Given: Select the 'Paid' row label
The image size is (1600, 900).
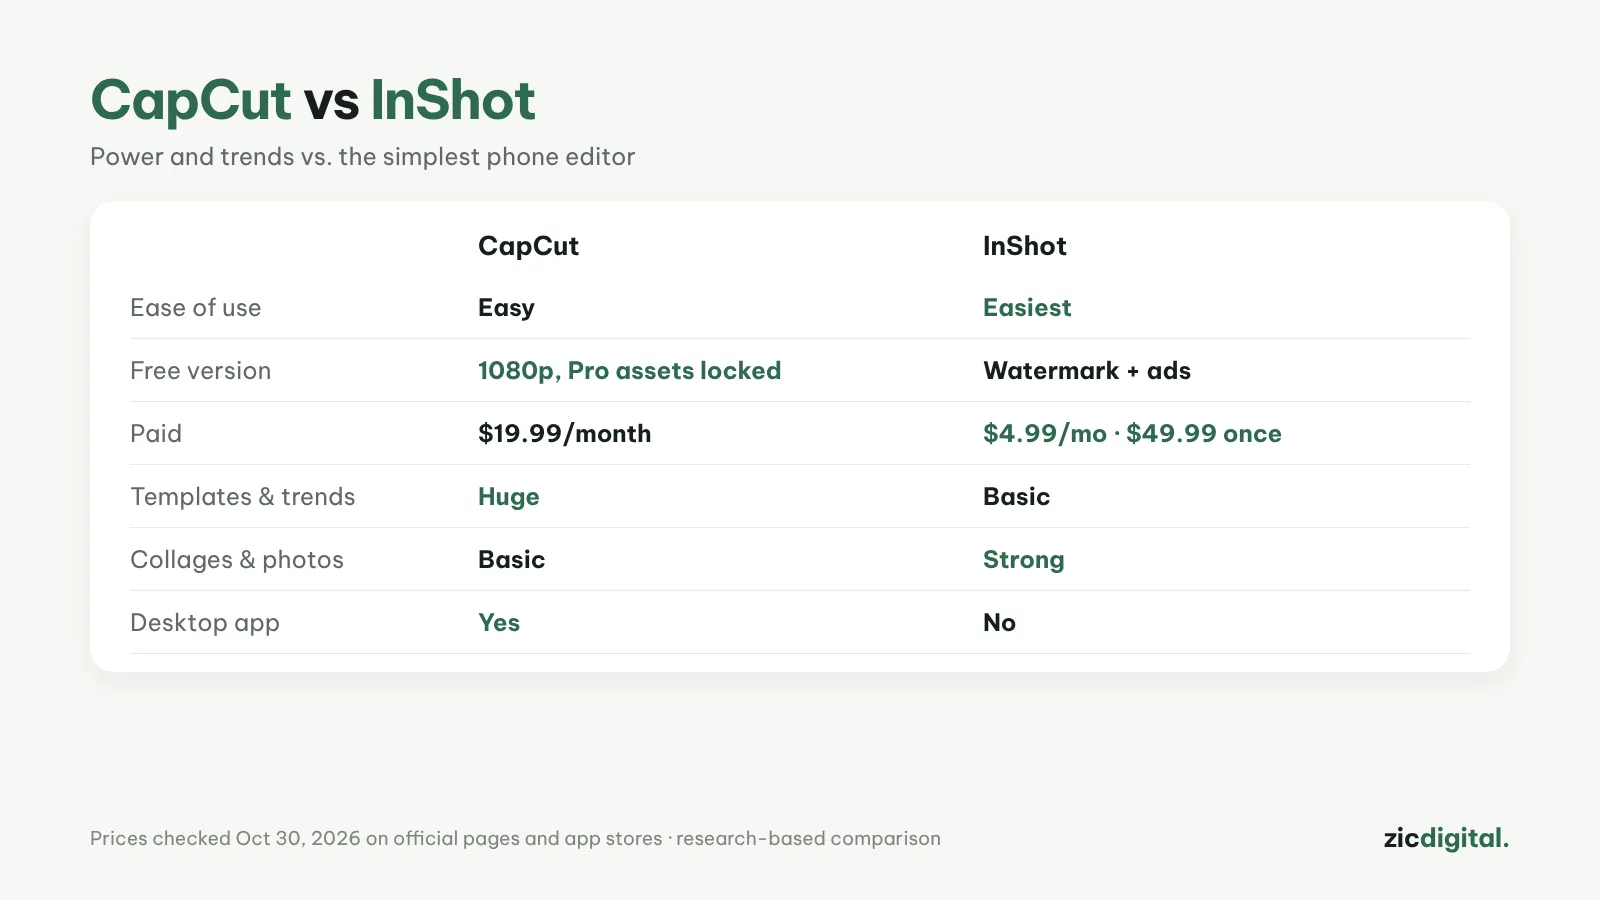Looking at the screenshot, I should point(156,434).
